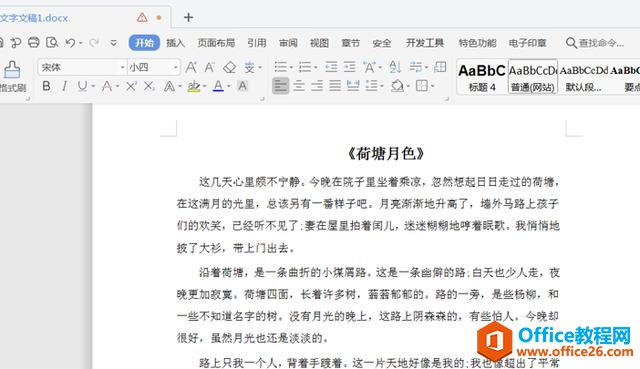Image resolution: width=640 pixels, height=369 pixels.
Task: Open the line spacing dropdown arrow
Action: pyautogui.click(x=382, y=87)
